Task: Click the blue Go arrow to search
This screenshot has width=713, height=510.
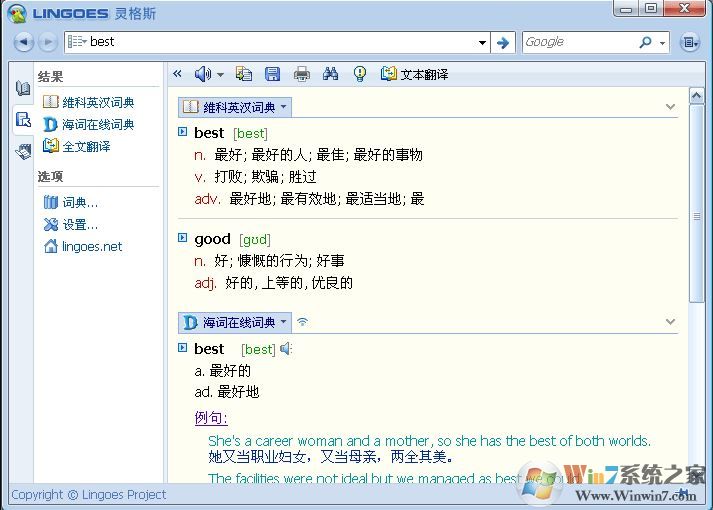Action: tap(503, 43)
